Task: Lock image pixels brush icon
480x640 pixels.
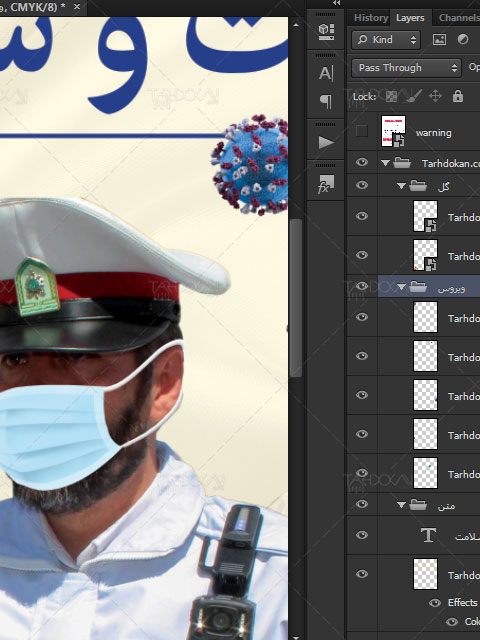Action: pos(414,96)
